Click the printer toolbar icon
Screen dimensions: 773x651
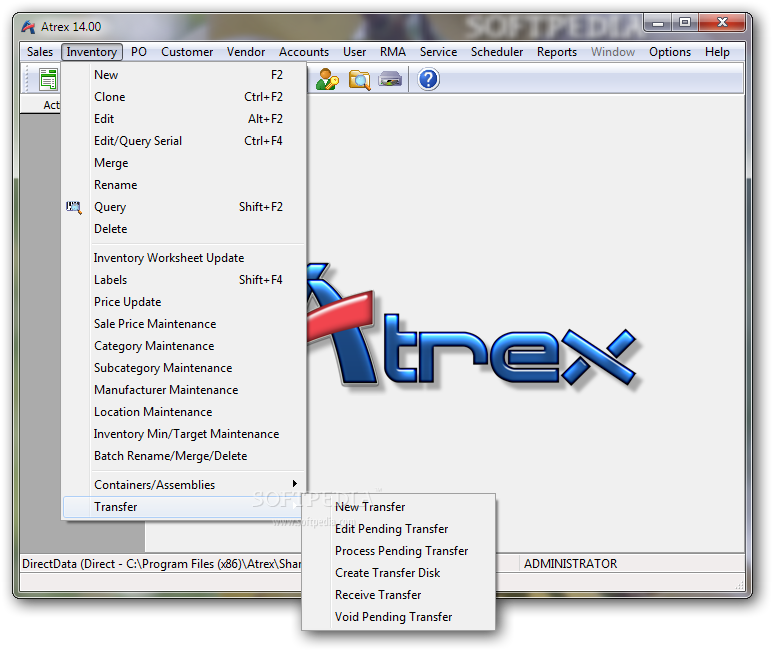(390, 79)
